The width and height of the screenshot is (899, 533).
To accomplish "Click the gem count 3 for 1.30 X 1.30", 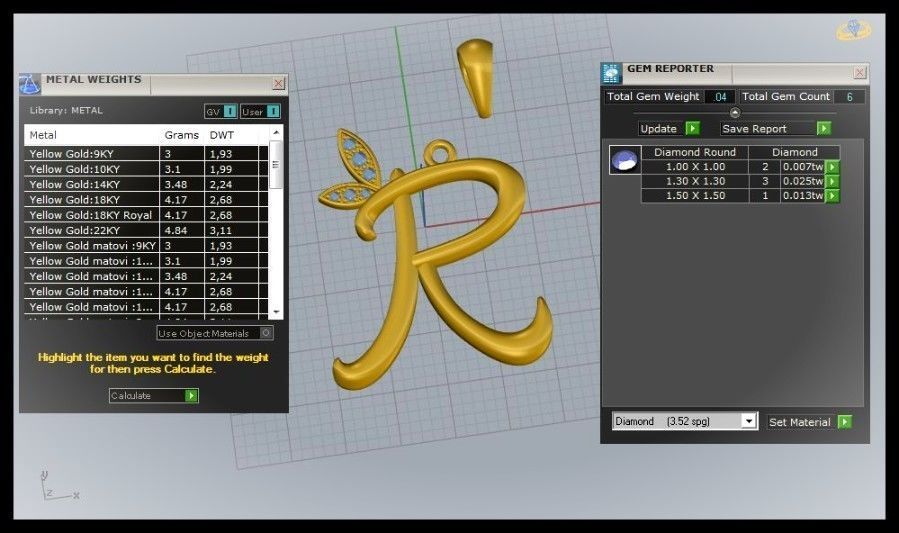I will pos(765,181).
